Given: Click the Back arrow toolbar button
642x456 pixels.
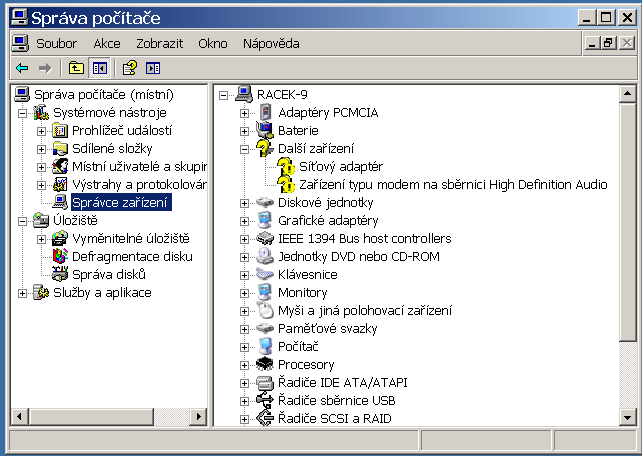Looking at the screenshot, I should point(22,68).
